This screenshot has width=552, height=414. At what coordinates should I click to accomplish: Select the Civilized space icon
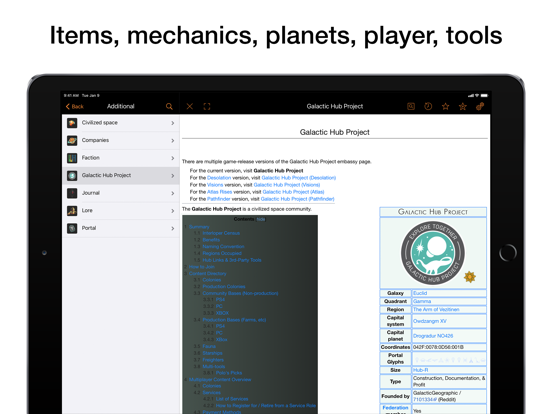click(72, 123)
